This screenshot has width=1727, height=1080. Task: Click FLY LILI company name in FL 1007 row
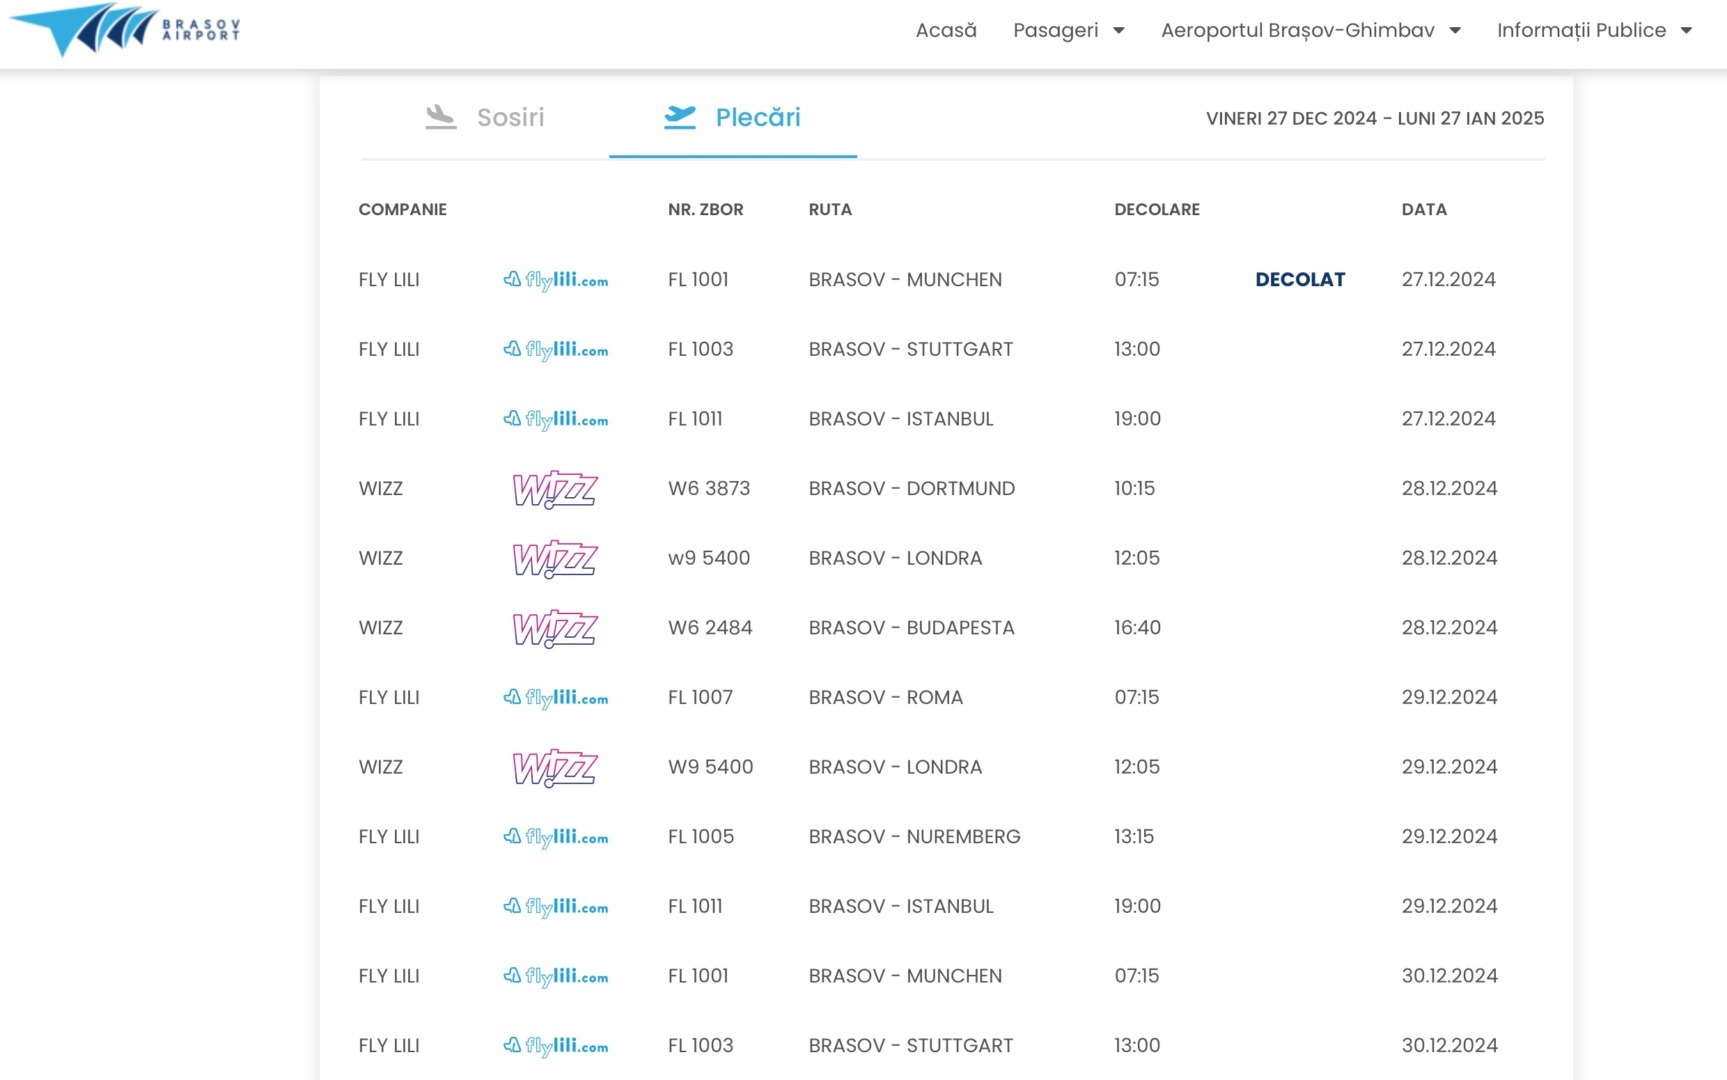tap(389, 697)
